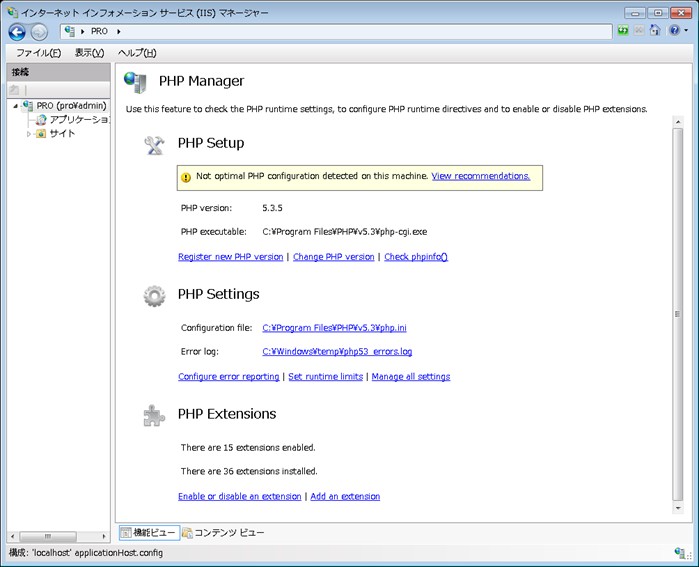Refresh page using green toolbar icon
The width and height of the screenshot is (699, 567).
point(623,30)
